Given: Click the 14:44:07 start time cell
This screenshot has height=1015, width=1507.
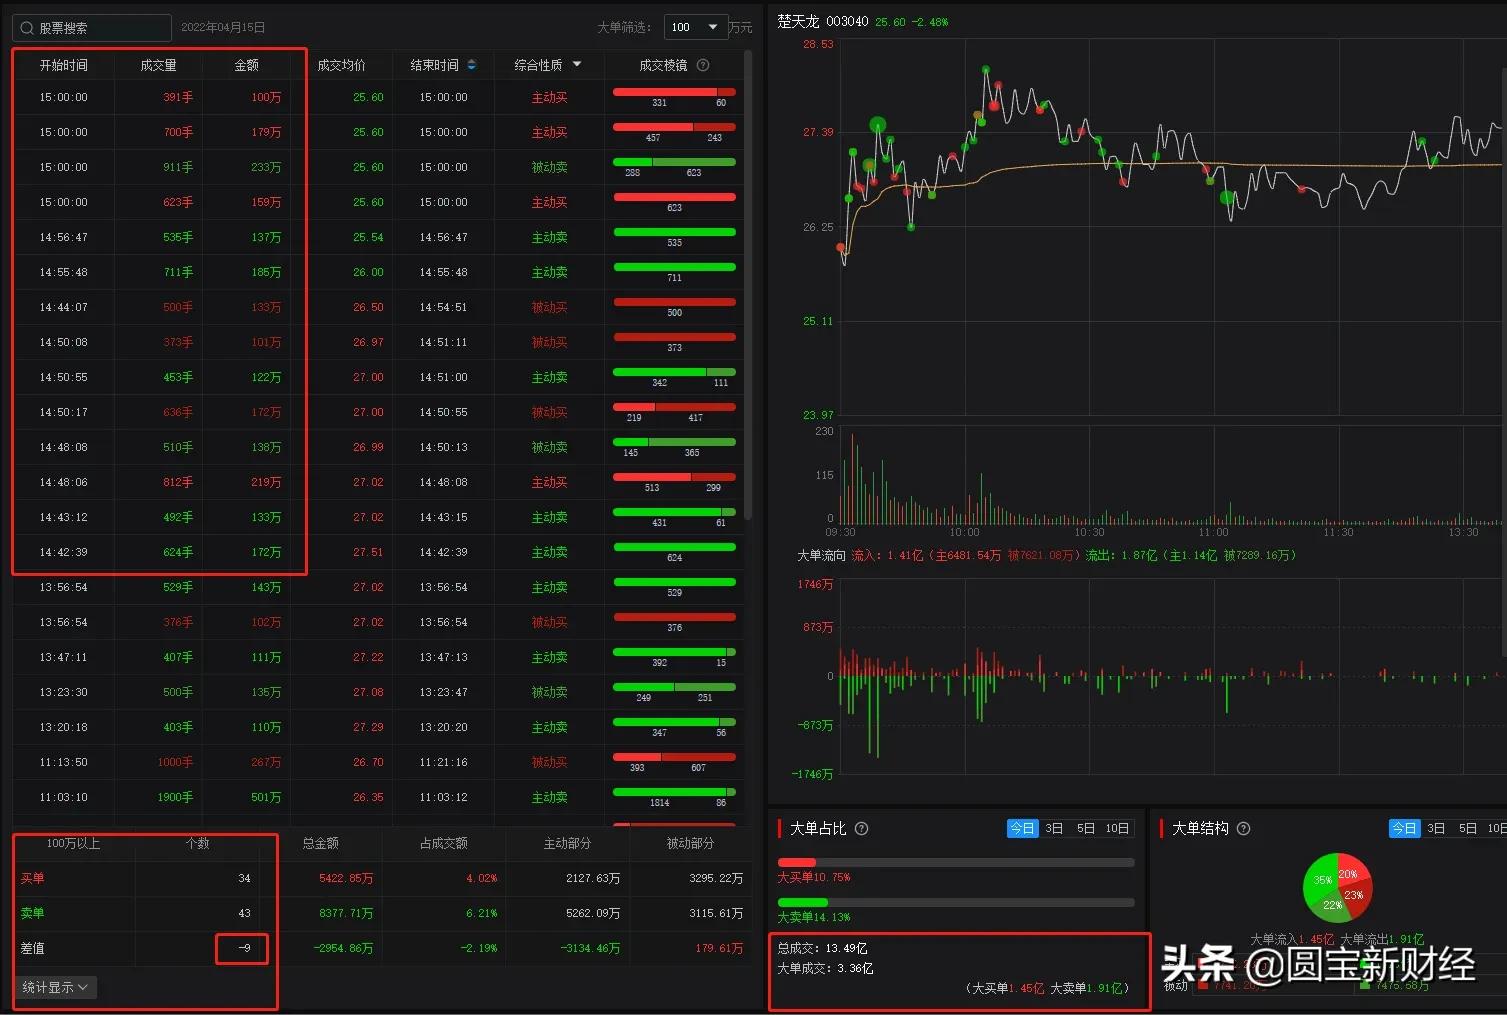Looking at the screenshot, I should click(64, 307).
